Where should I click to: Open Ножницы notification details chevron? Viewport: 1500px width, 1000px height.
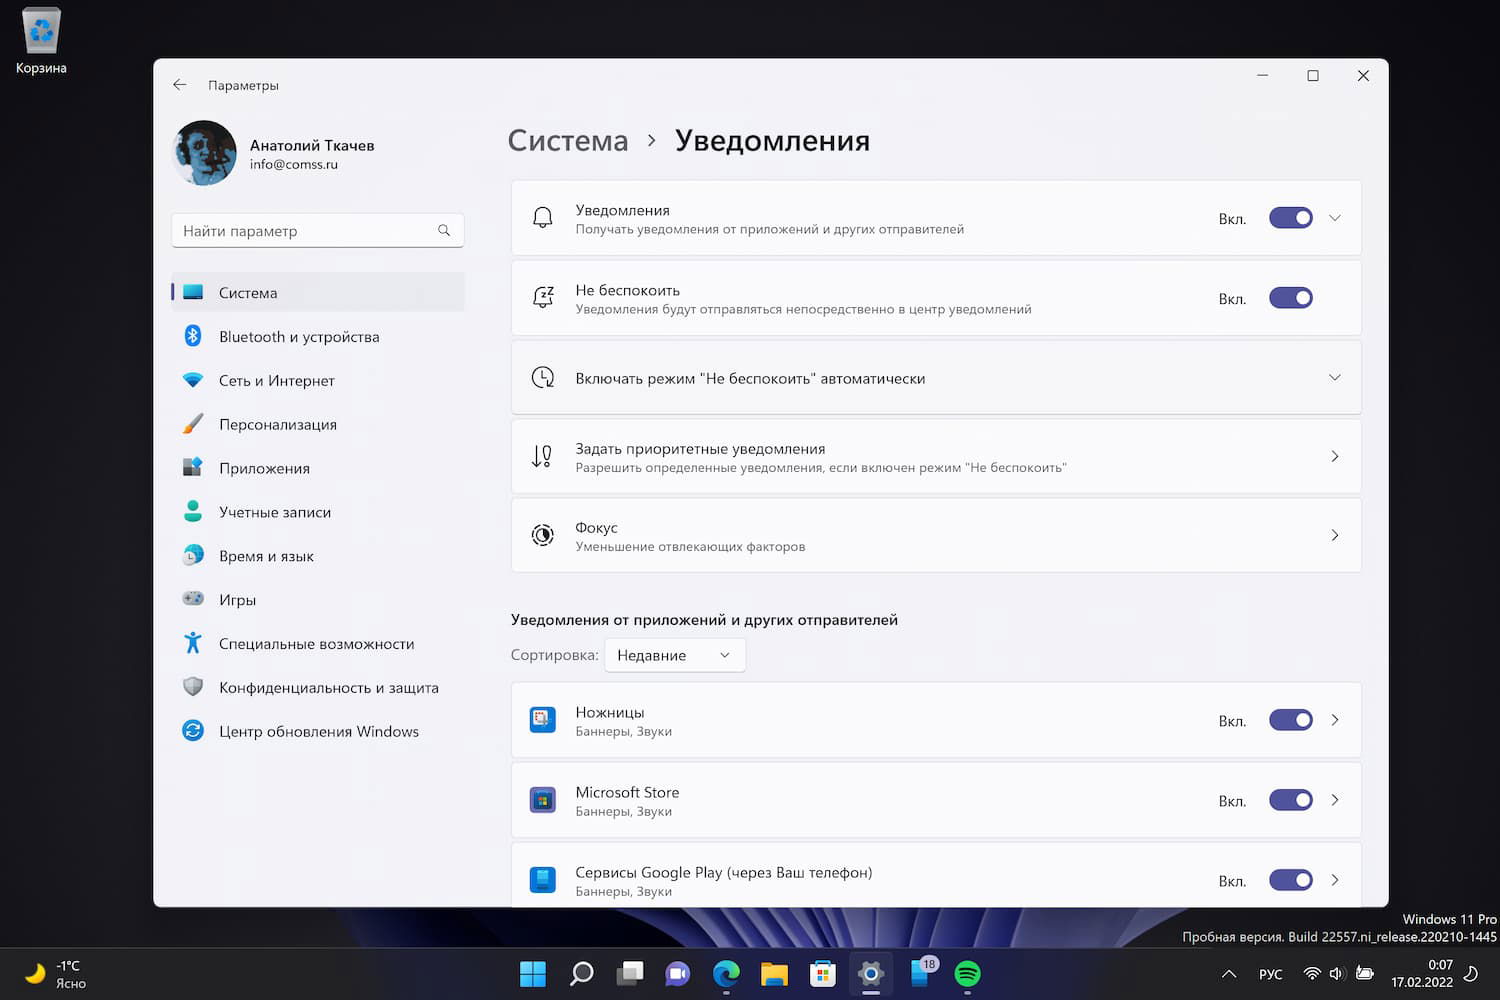click(x=1335, y=720)
